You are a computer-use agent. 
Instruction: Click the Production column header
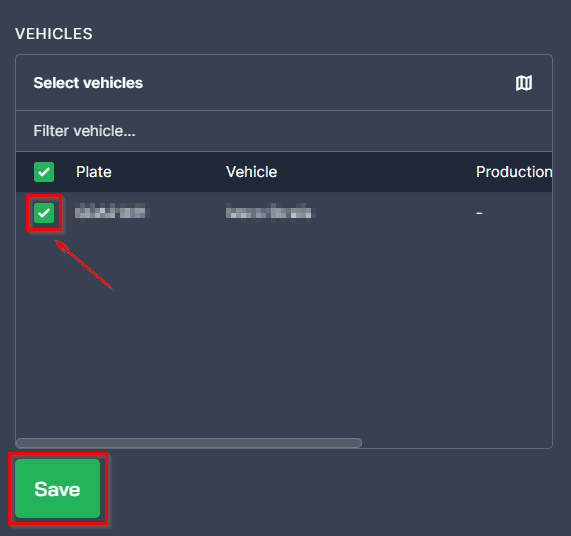click(514, 172)
